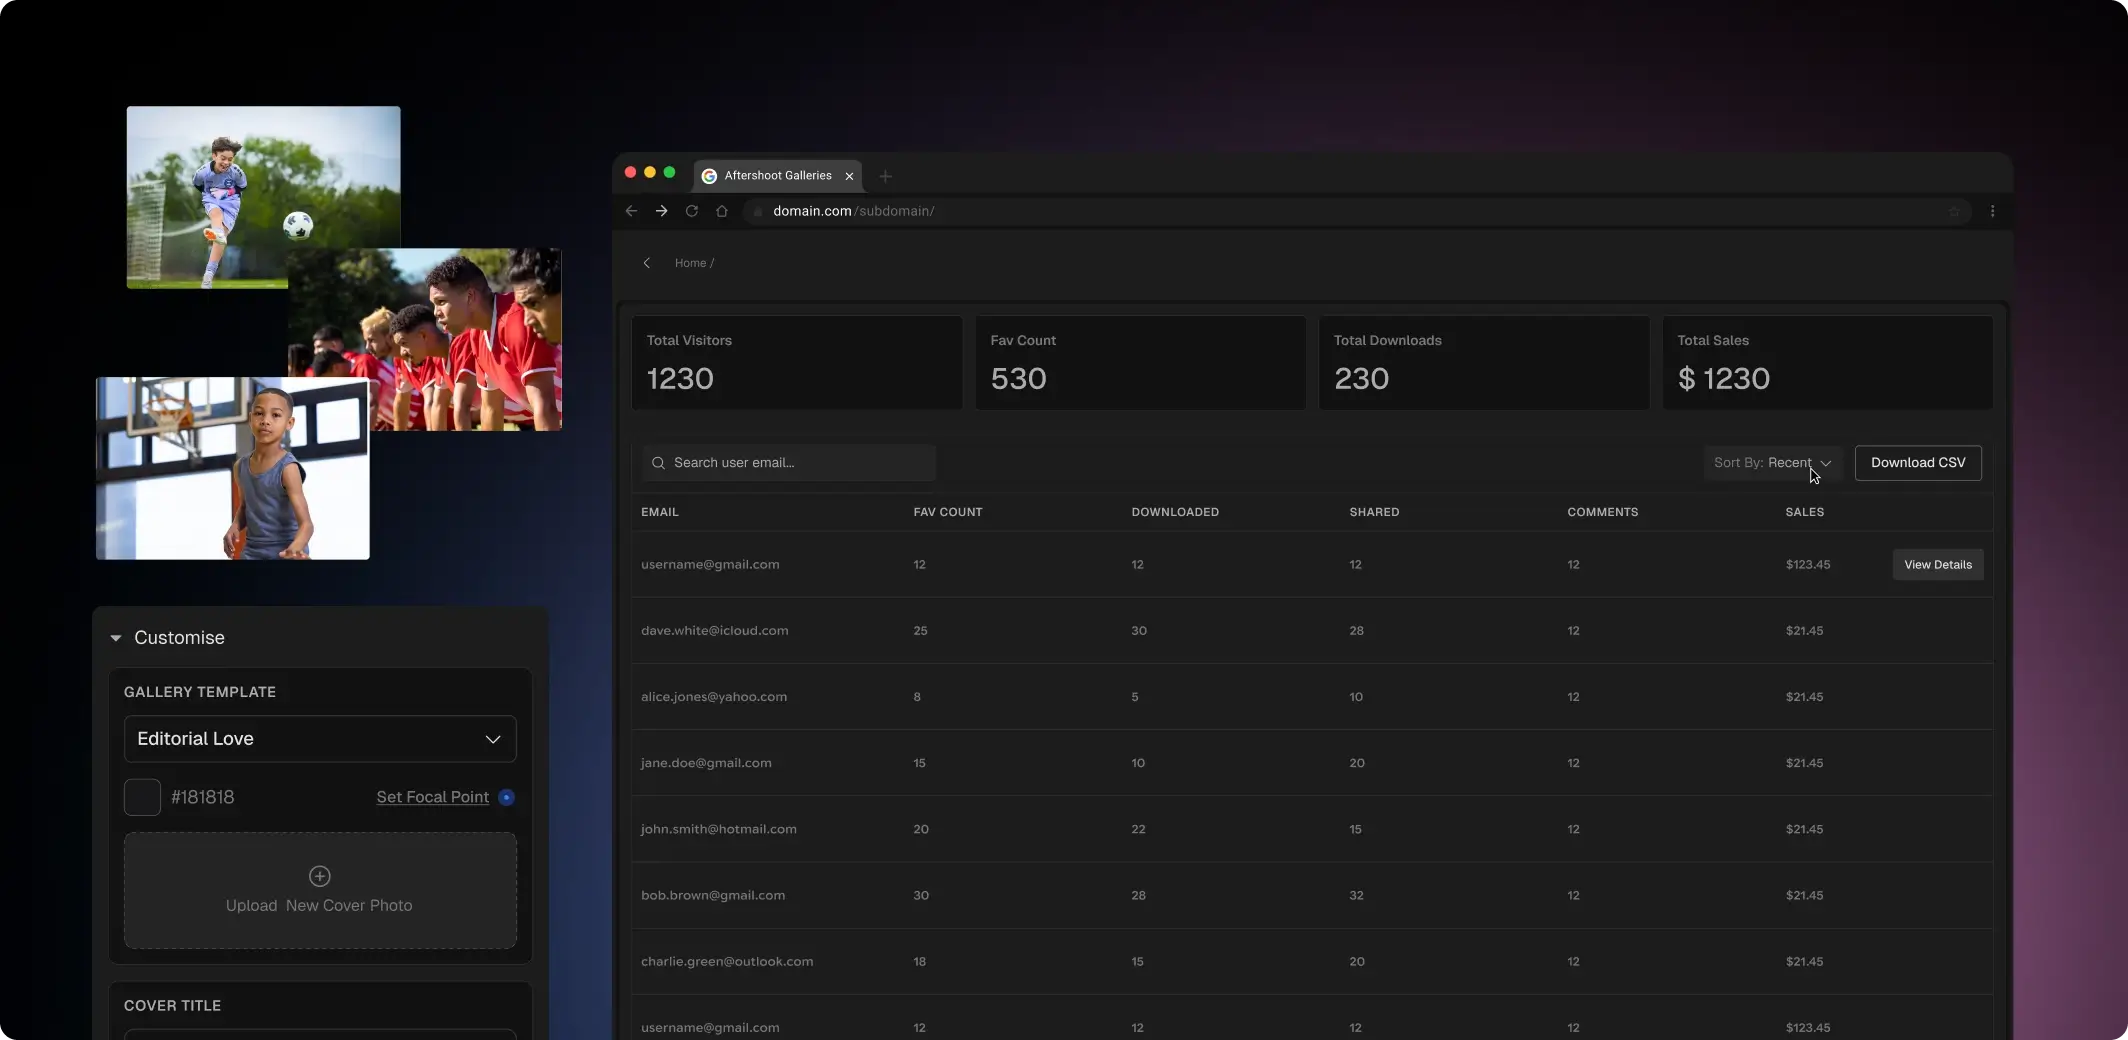Open a new tab with plus icon
This screenshot has width=2128, height=1040.
[885, 176]
